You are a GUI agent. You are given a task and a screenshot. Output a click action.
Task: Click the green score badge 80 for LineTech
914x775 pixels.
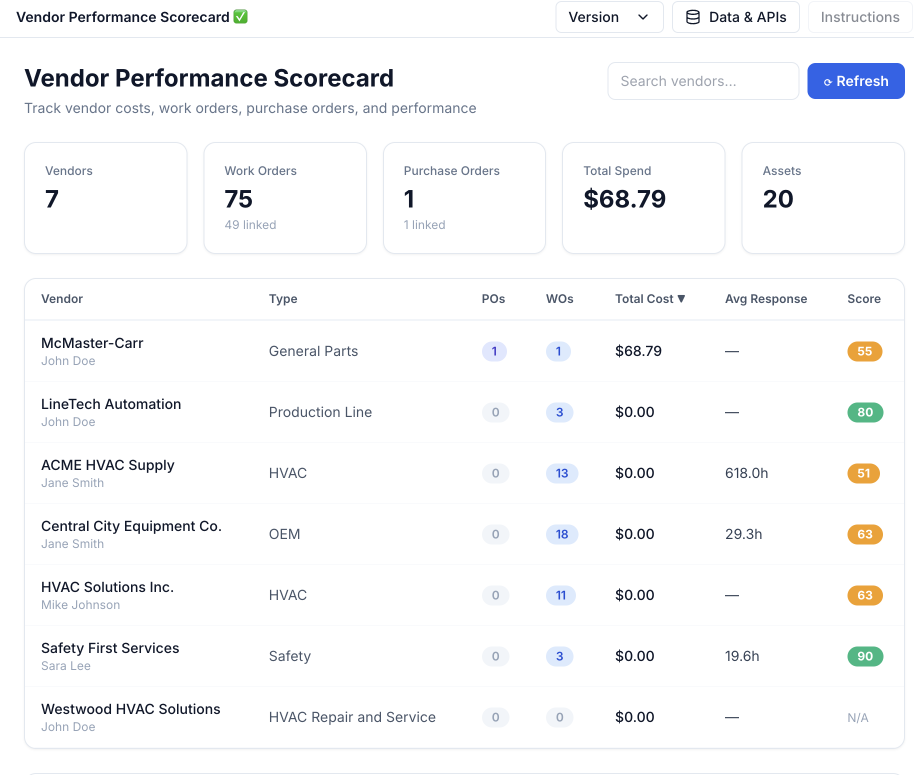click(x=864, y=412)
